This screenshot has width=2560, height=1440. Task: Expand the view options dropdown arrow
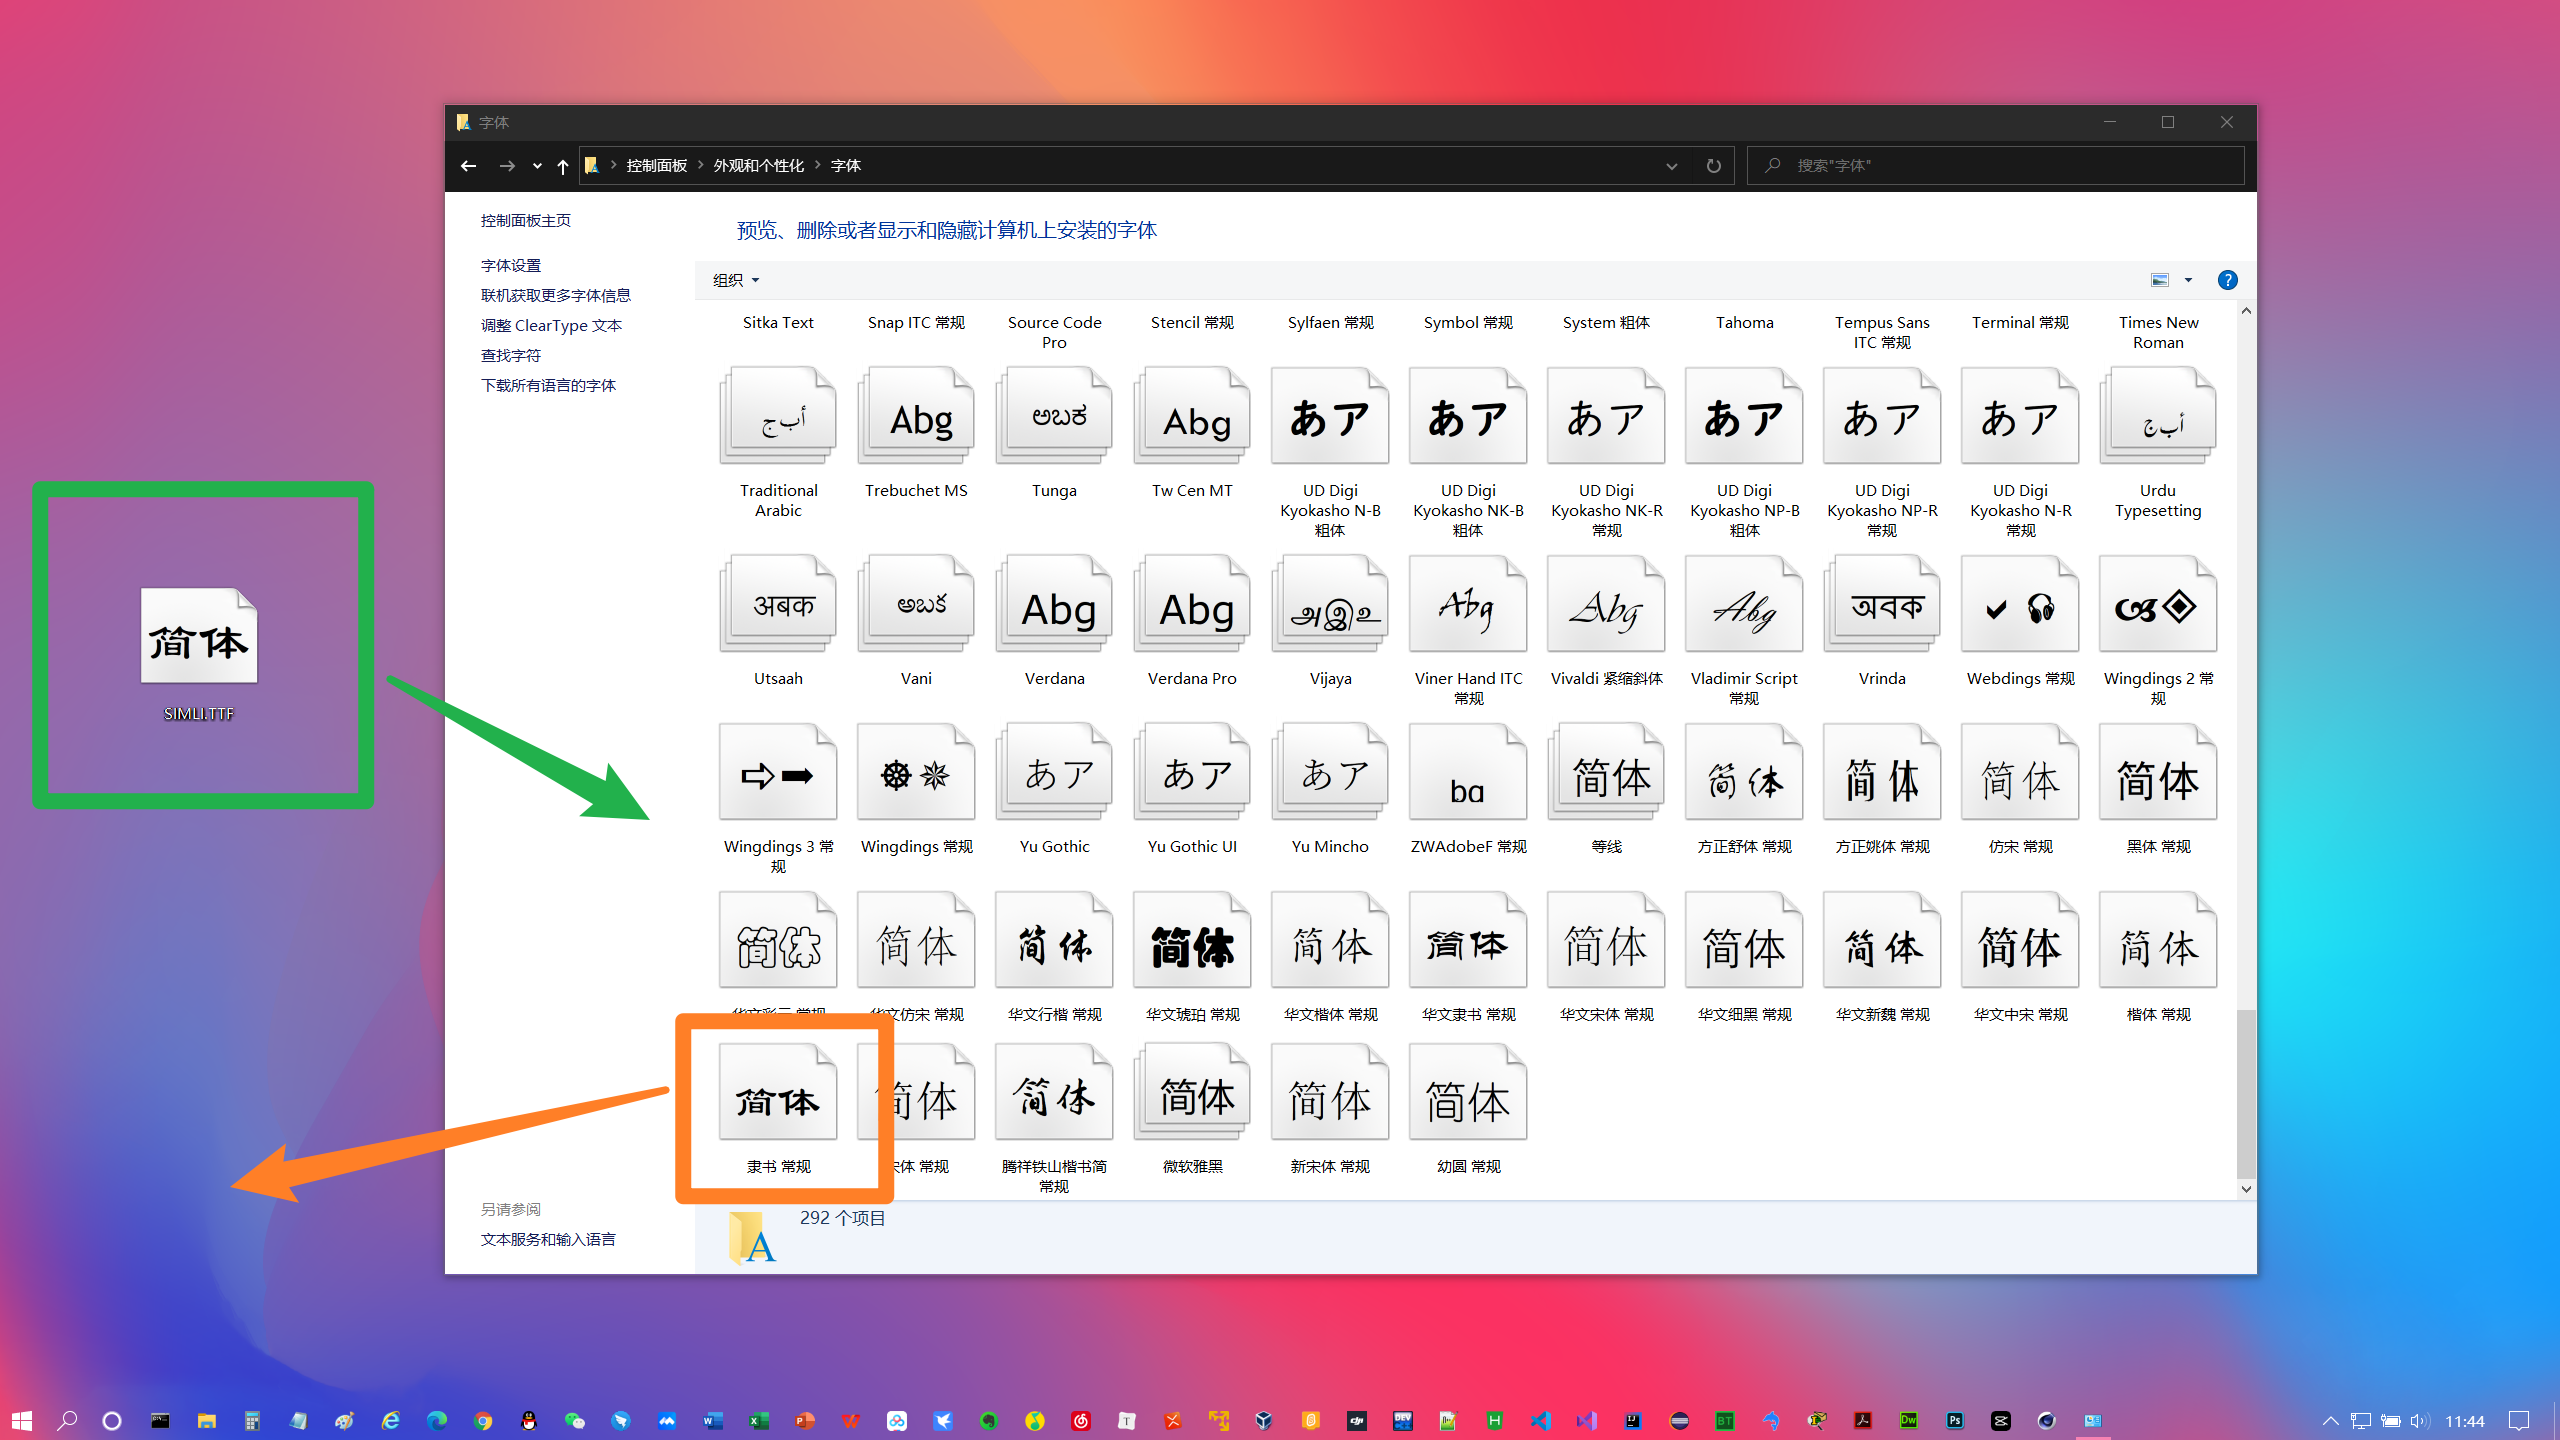(x=2188, y=280)
